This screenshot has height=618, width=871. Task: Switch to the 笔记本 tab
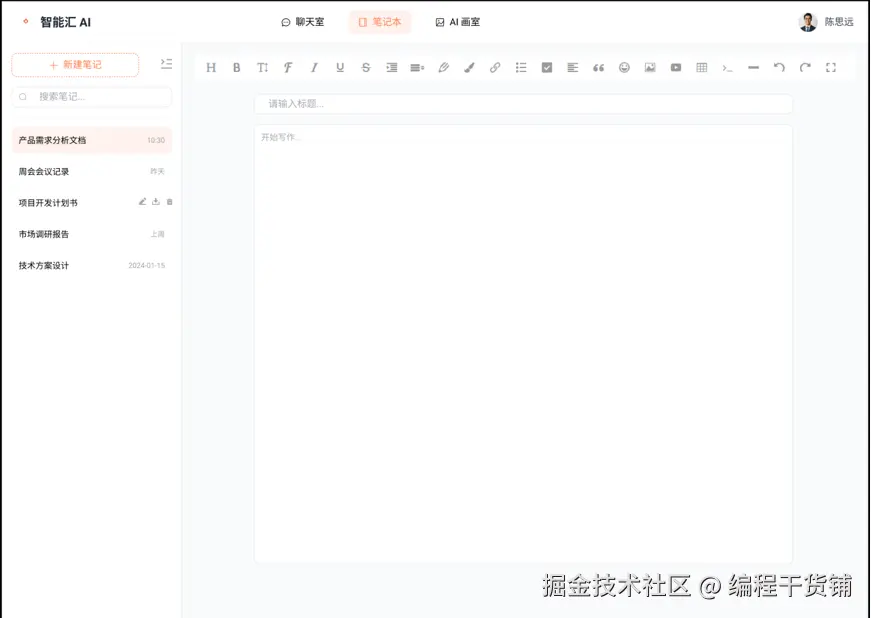pyautogui.click(x=380, y=22)
